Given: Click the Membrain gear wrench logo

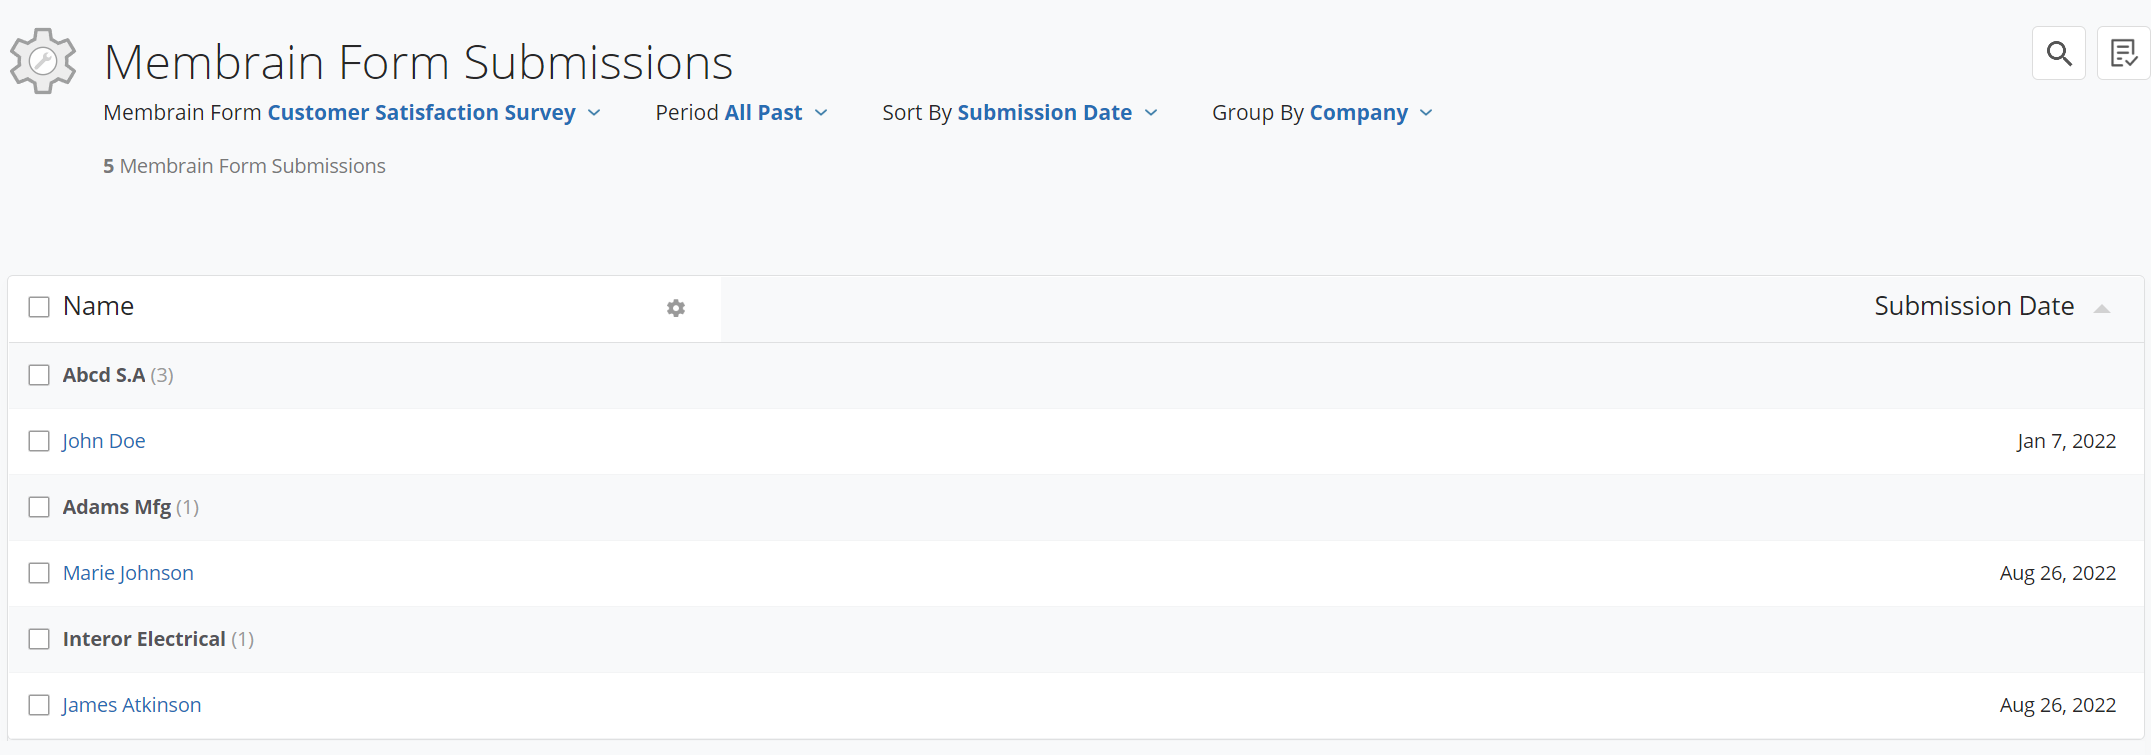Looking at the screenshot, I should point(43,61).
